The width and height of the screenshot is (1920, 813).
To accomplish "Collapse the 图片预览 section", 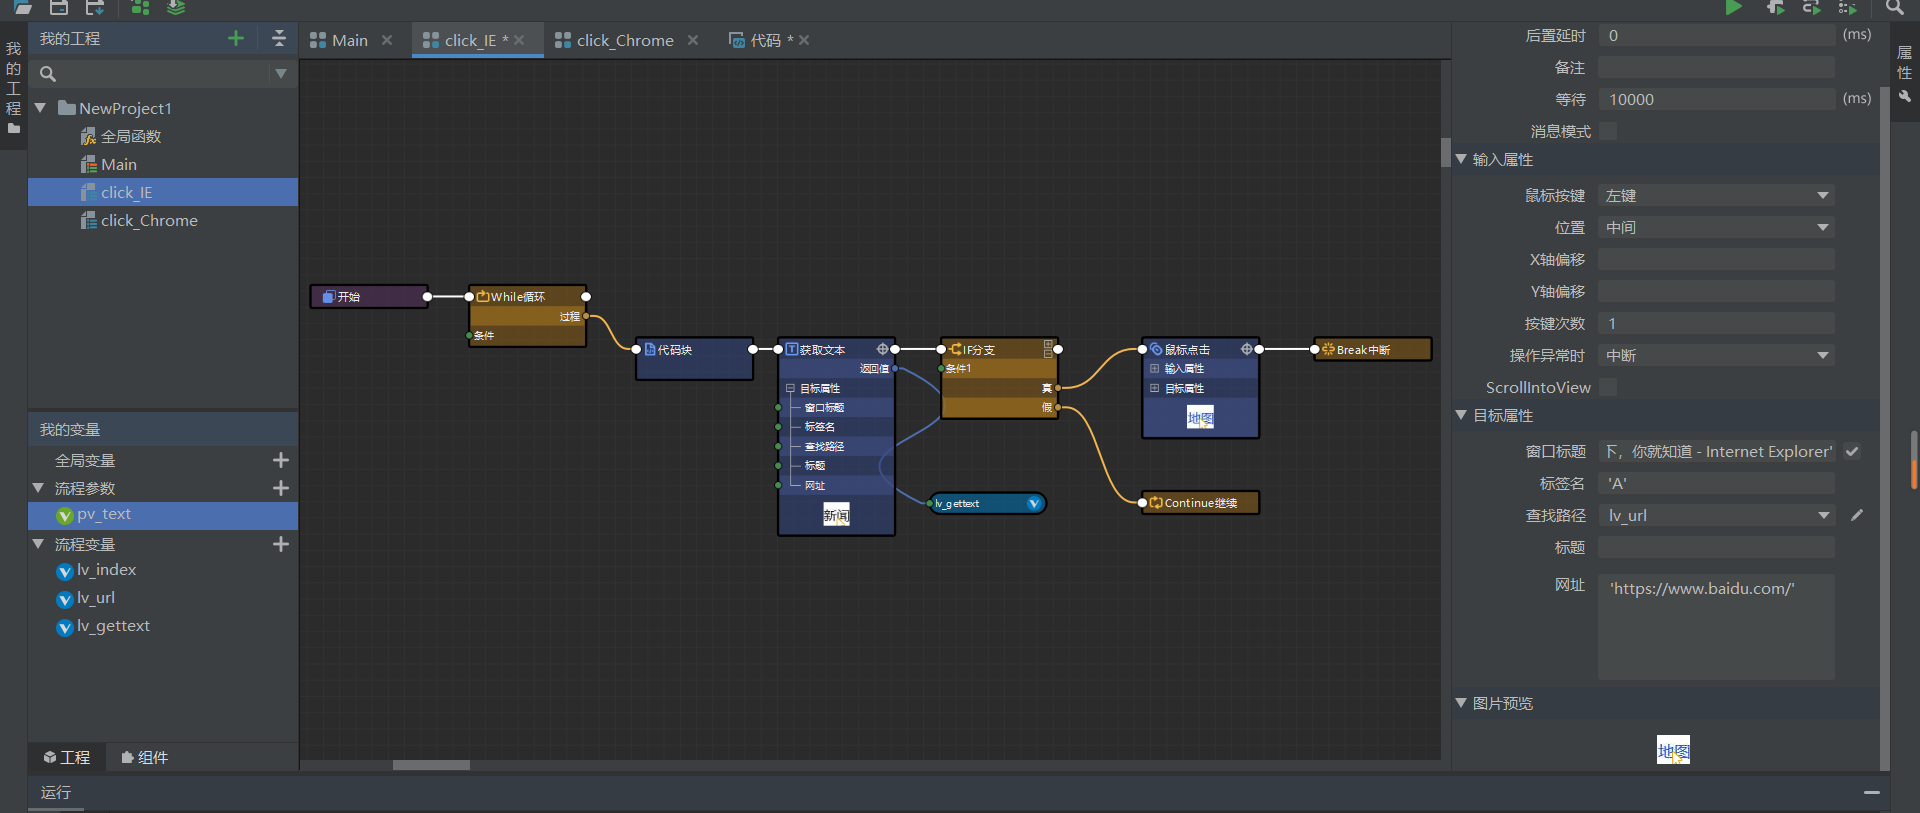I will pos(1461,703).
